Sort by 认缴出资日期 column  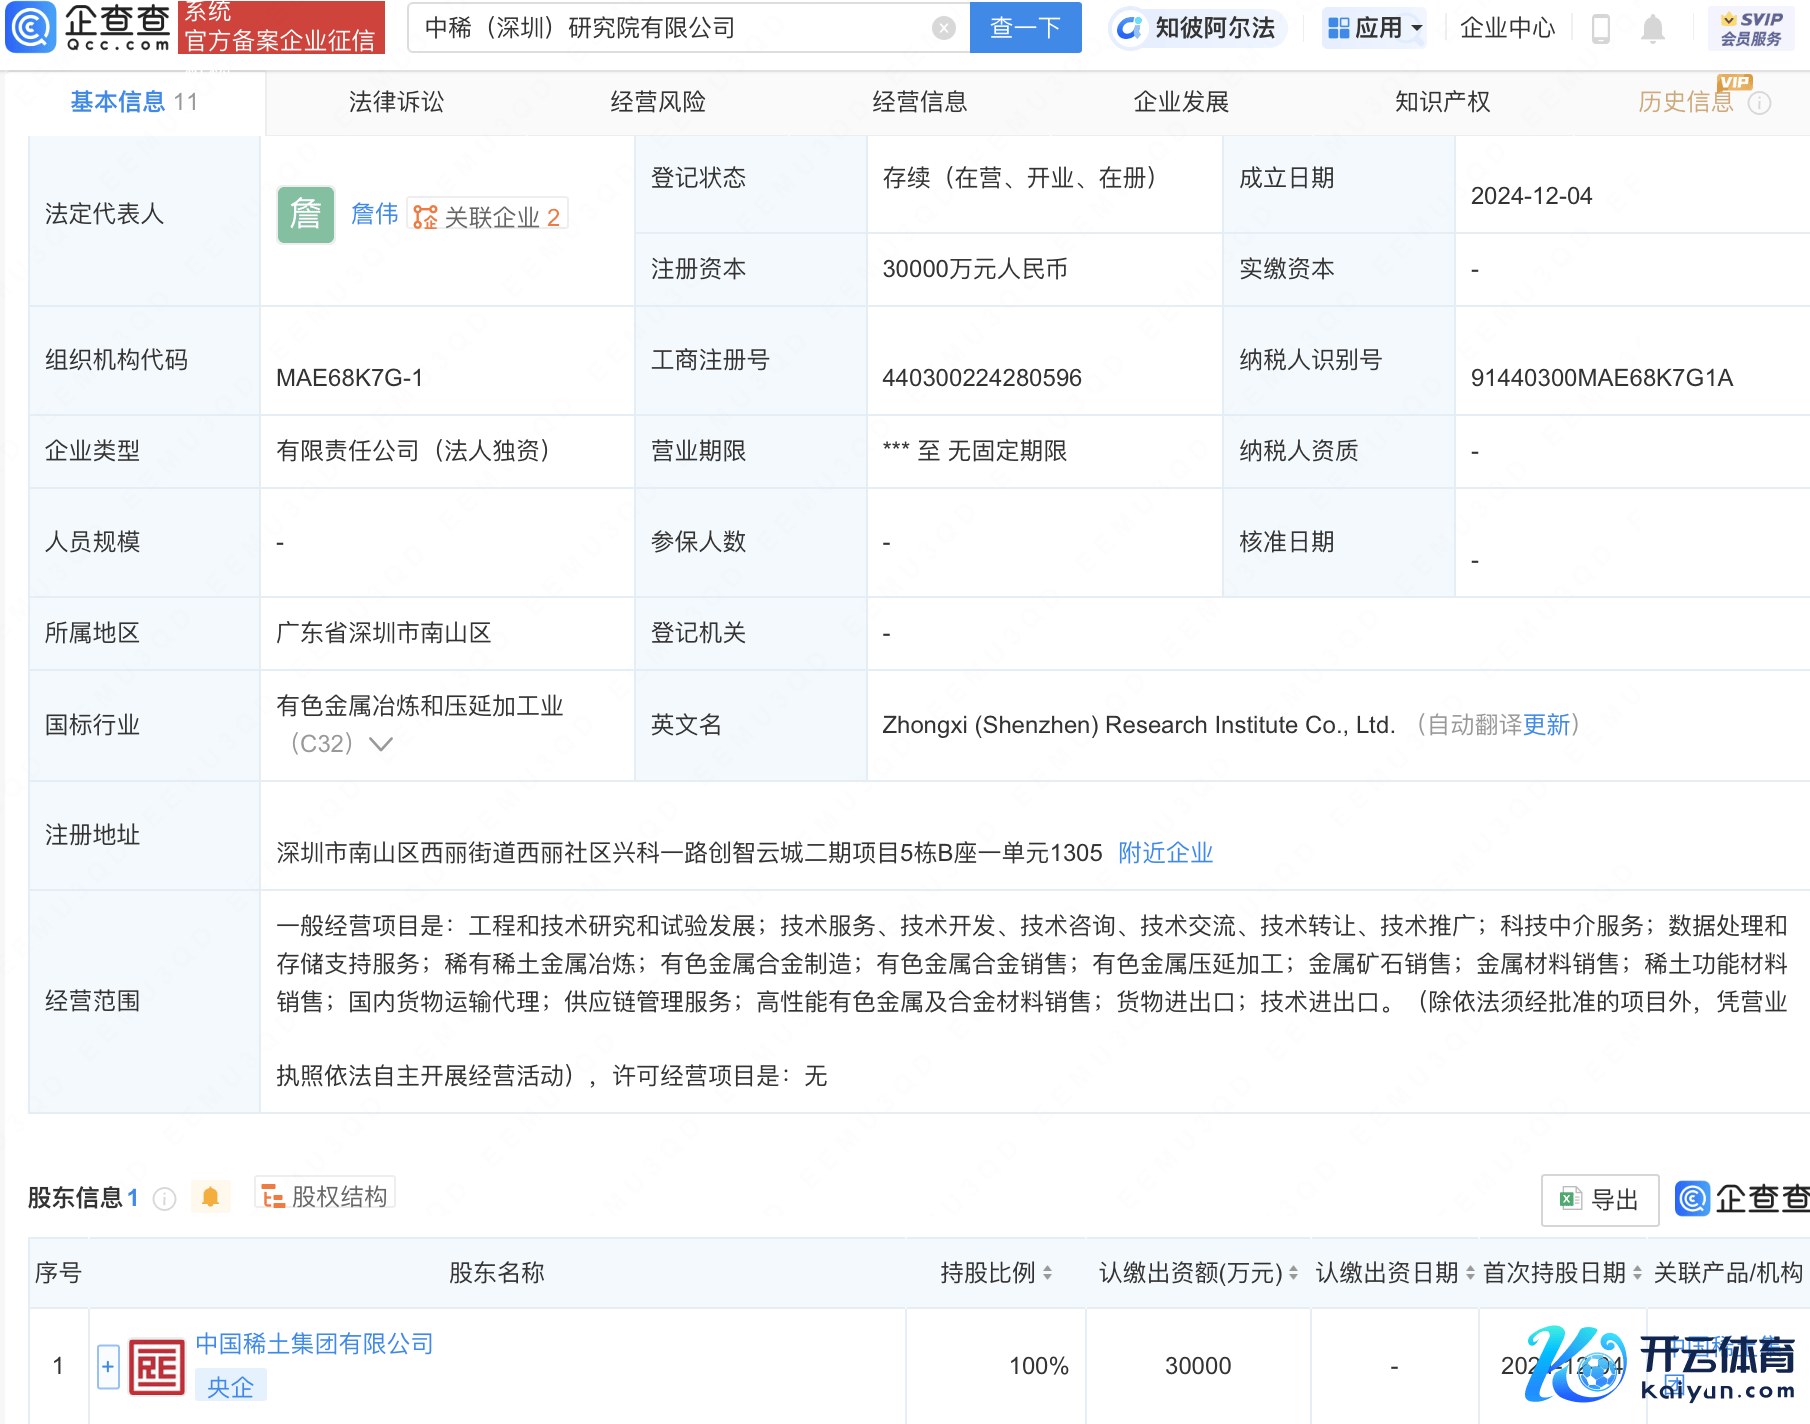click(x=1470, y=1273)
